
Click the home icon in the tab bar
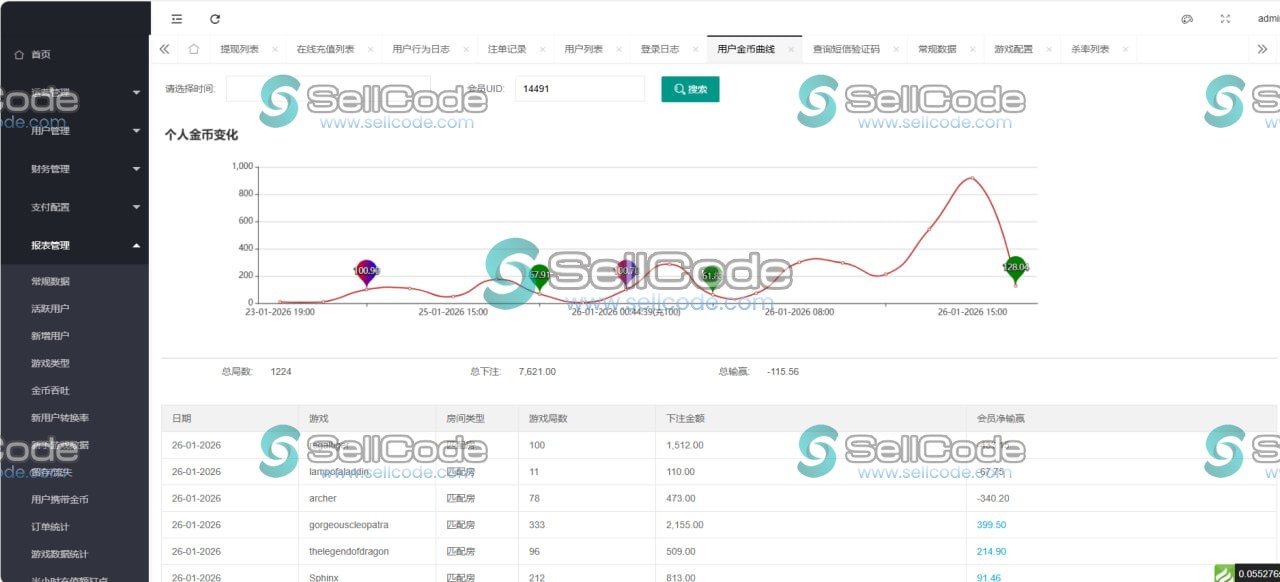point(193,47)
